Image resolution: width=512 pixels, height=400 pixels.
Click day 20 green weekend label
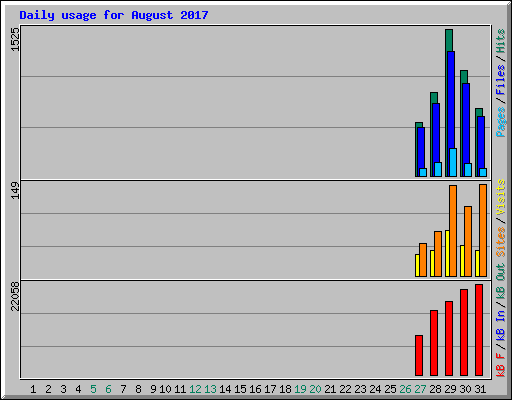[315, 389]
